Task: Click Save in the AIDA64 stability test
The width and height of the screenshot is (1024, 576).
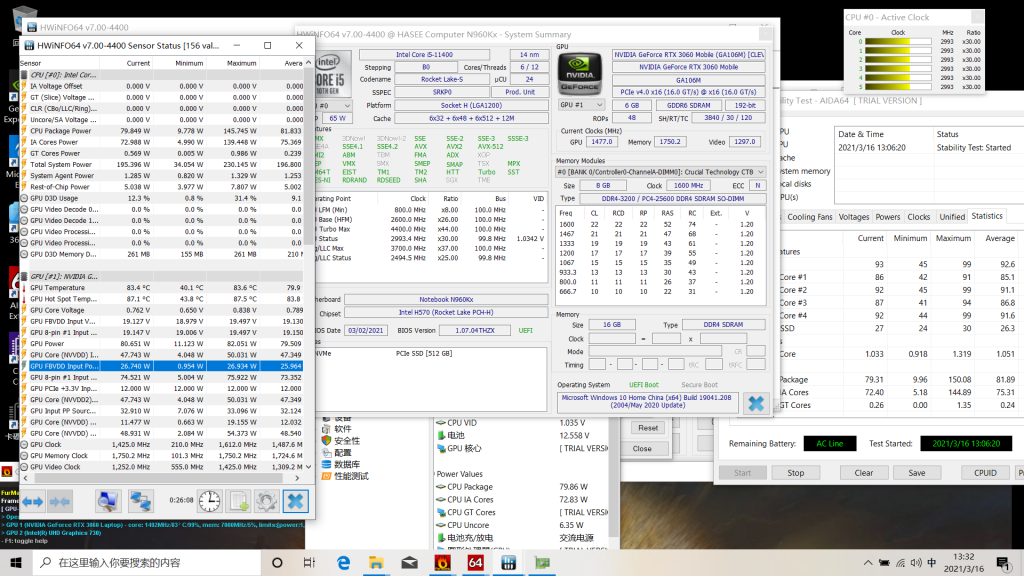Action: click(x=916, y=473)
